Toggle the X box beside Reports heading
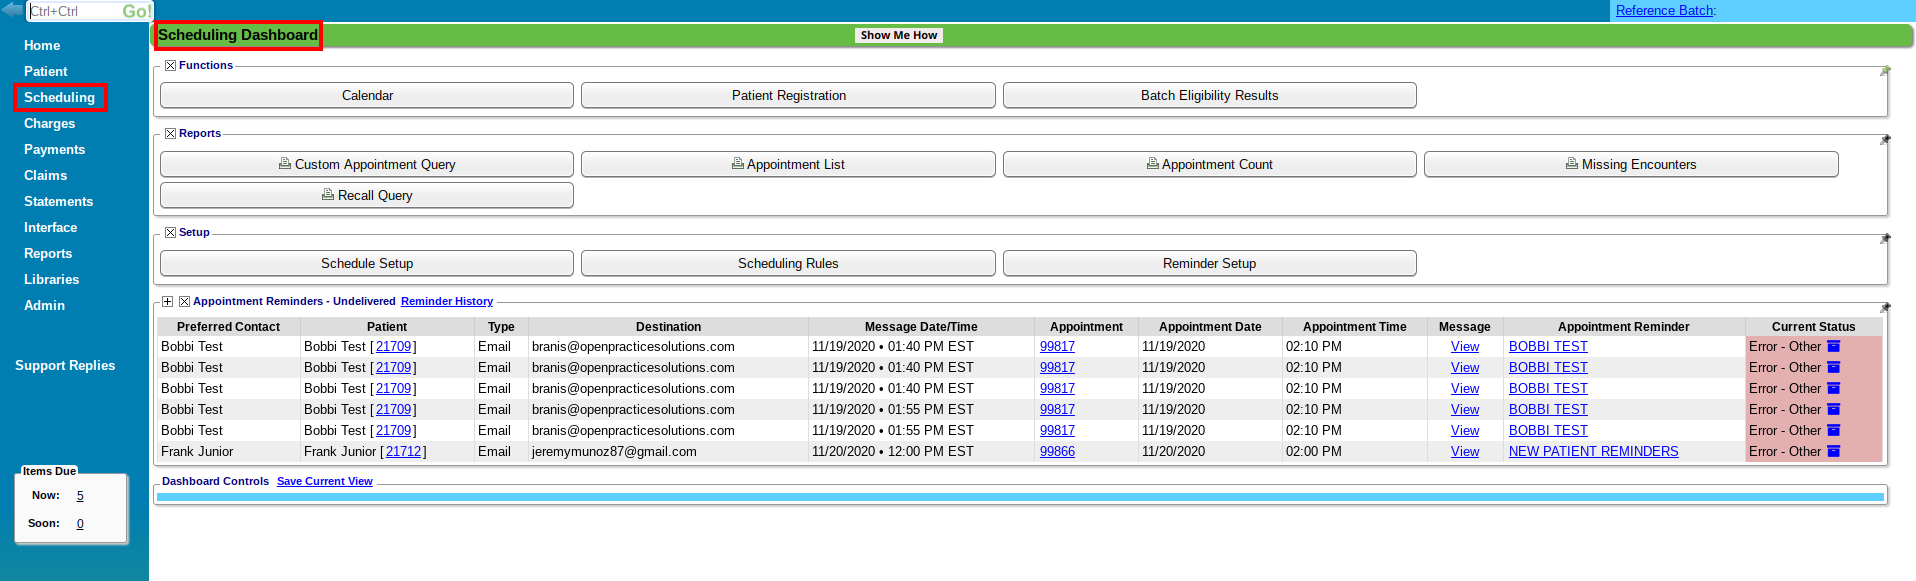The height and width of the screenshot is (581, 1916). pyautogui.click(x=170, y=134)
